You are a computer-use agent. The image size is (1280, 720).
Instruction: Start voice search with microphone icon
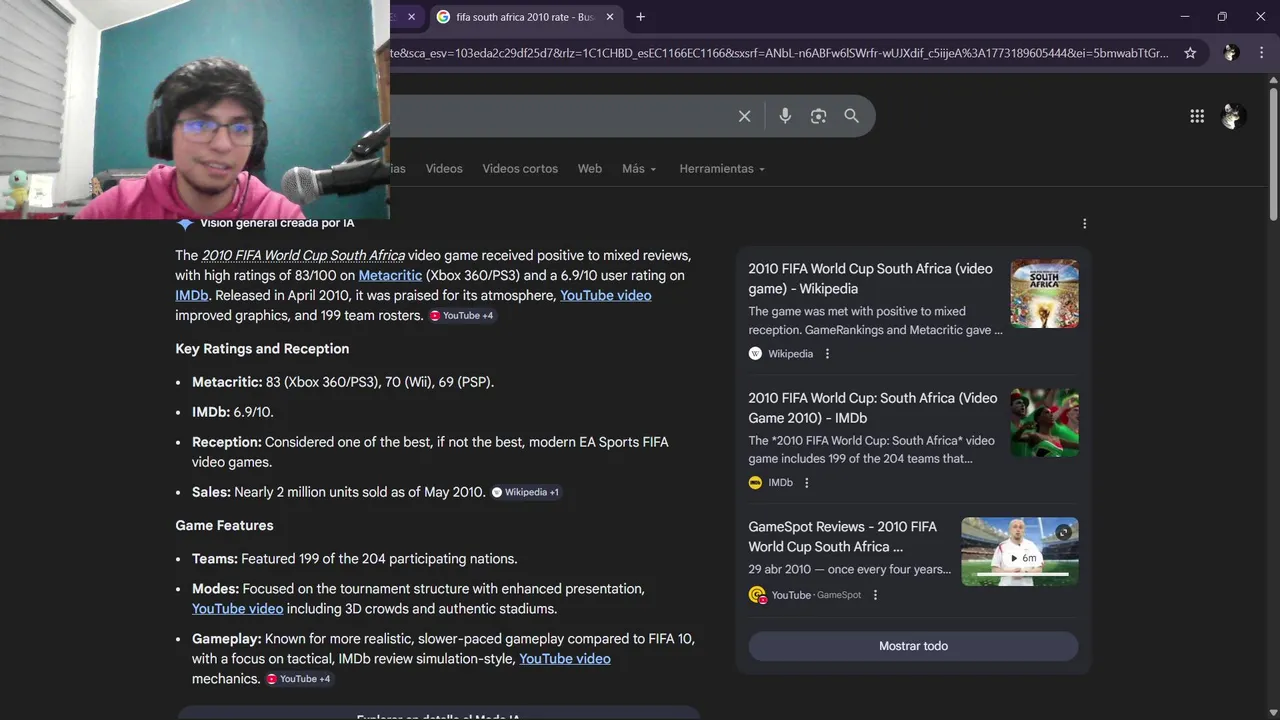[x=785, y=116]
